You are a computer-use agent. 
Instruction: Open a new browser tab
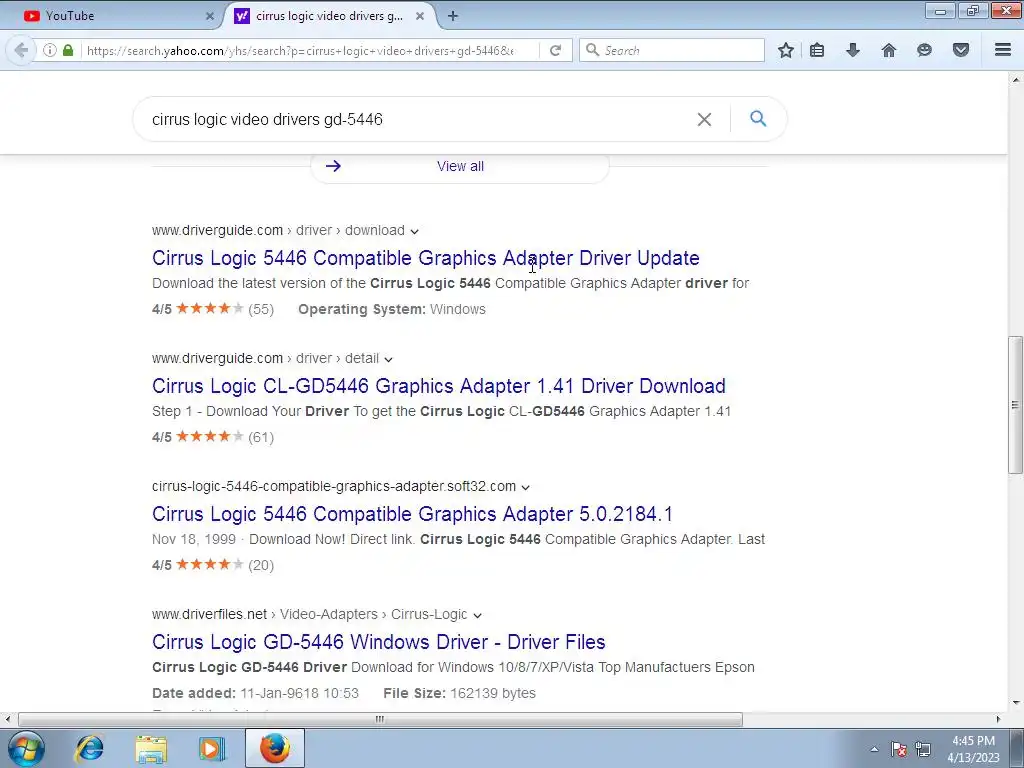tap(453, 16)
